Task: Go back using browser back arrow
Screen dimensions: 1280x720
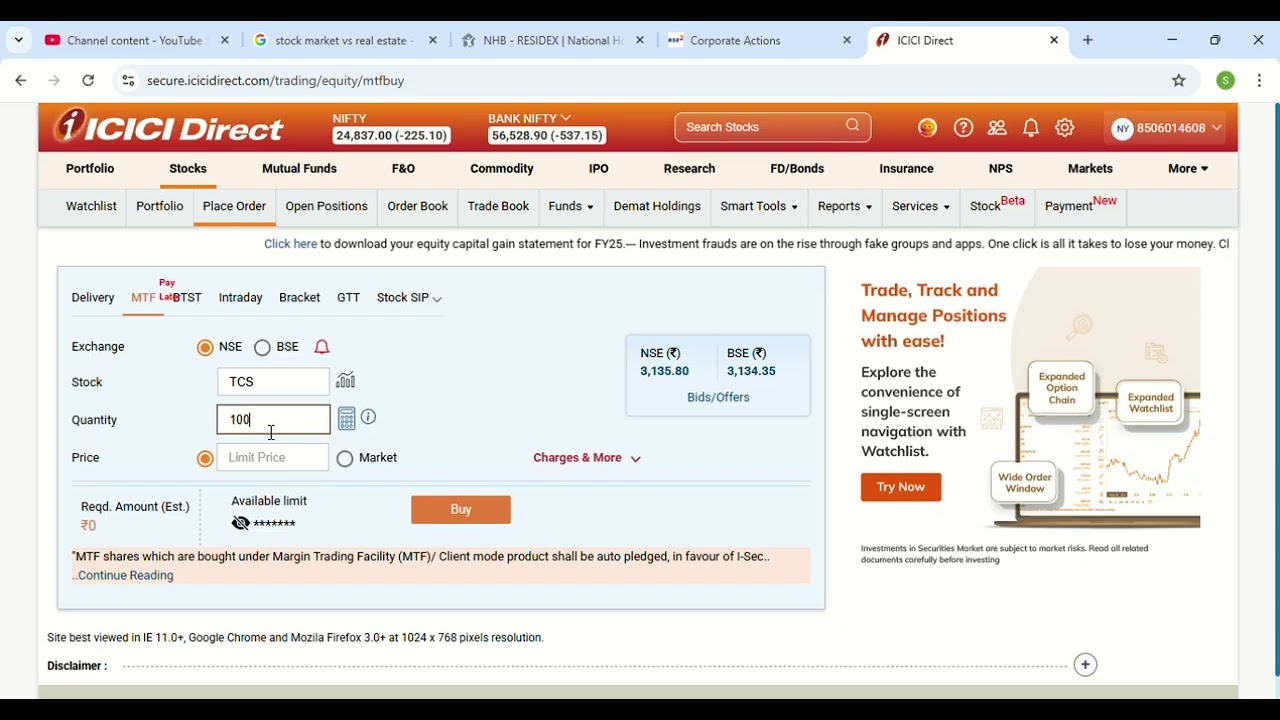Action: pyautogui.click(x=21, y=81)
